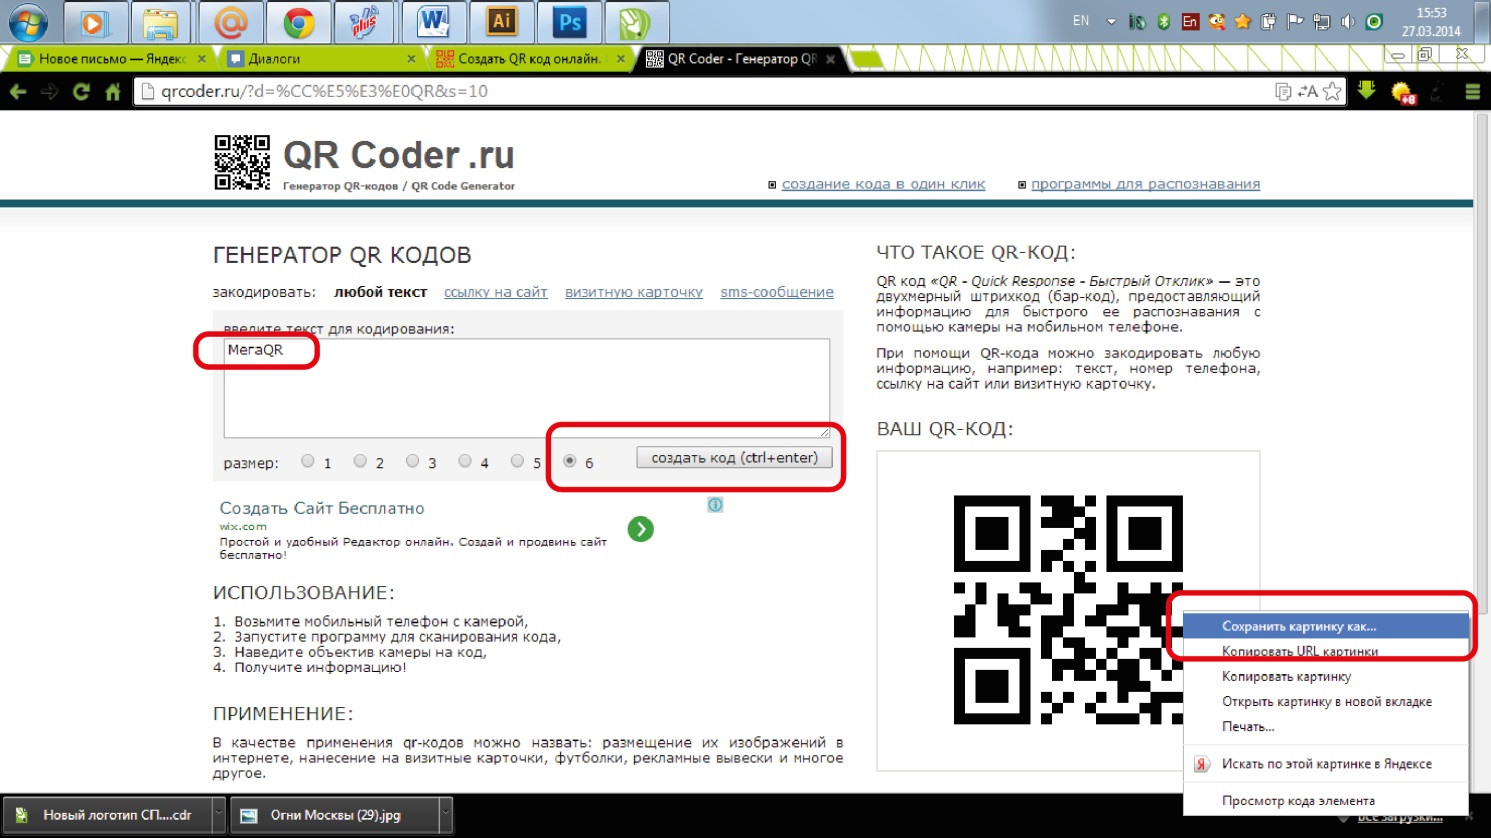The width and height of the screenshot is (1491, 838).
Task: Choose Сохранить картинку как… menu item
Action: (1326, 626)
